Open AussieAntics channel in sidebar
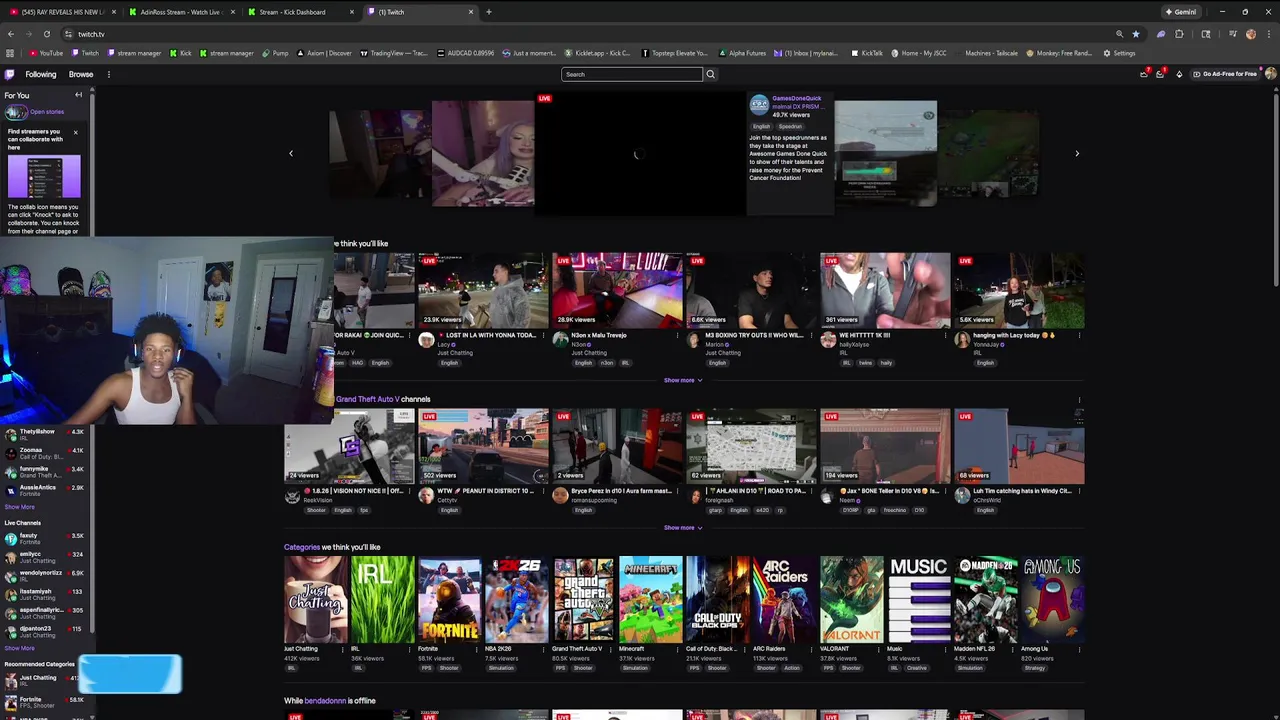 [x=45, y=489]
